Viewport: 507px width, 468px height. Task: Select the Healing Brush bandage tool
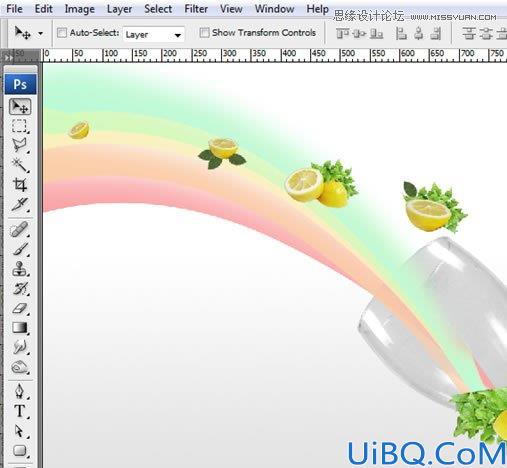(x=19, y=230)
